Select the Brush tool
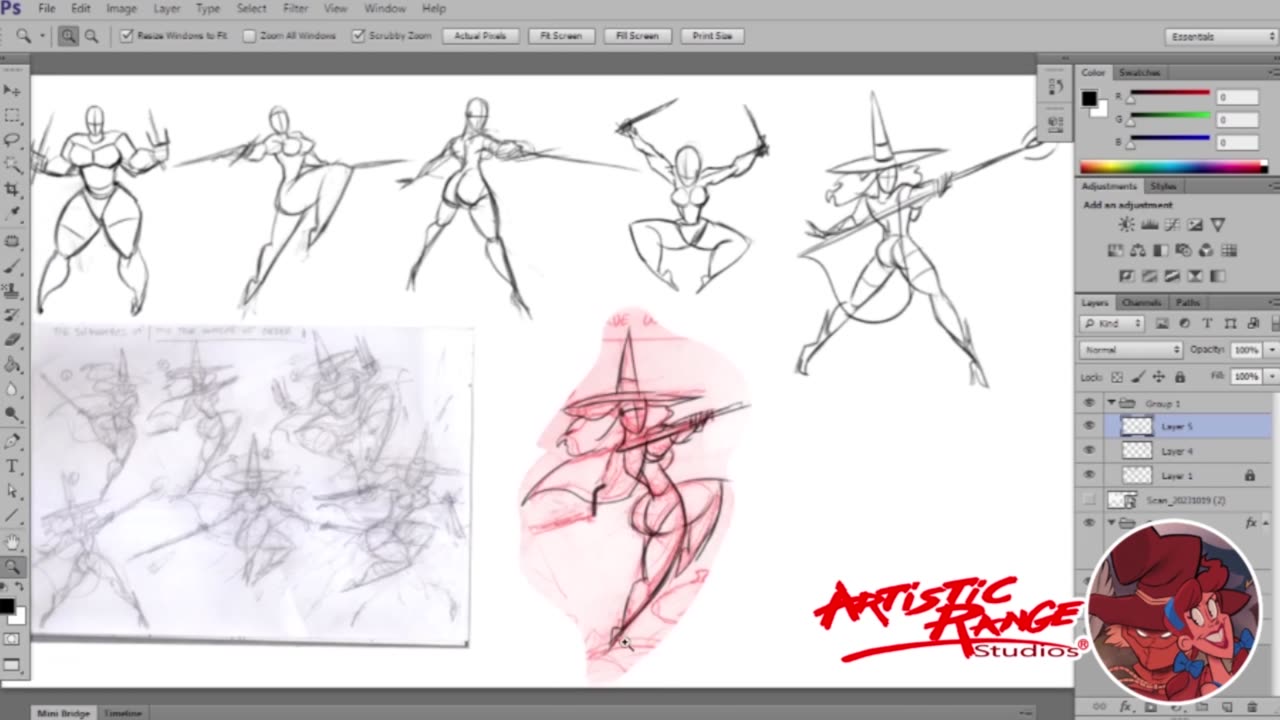1280x720 pixels. pyautogui.click(x=12, y=266)
